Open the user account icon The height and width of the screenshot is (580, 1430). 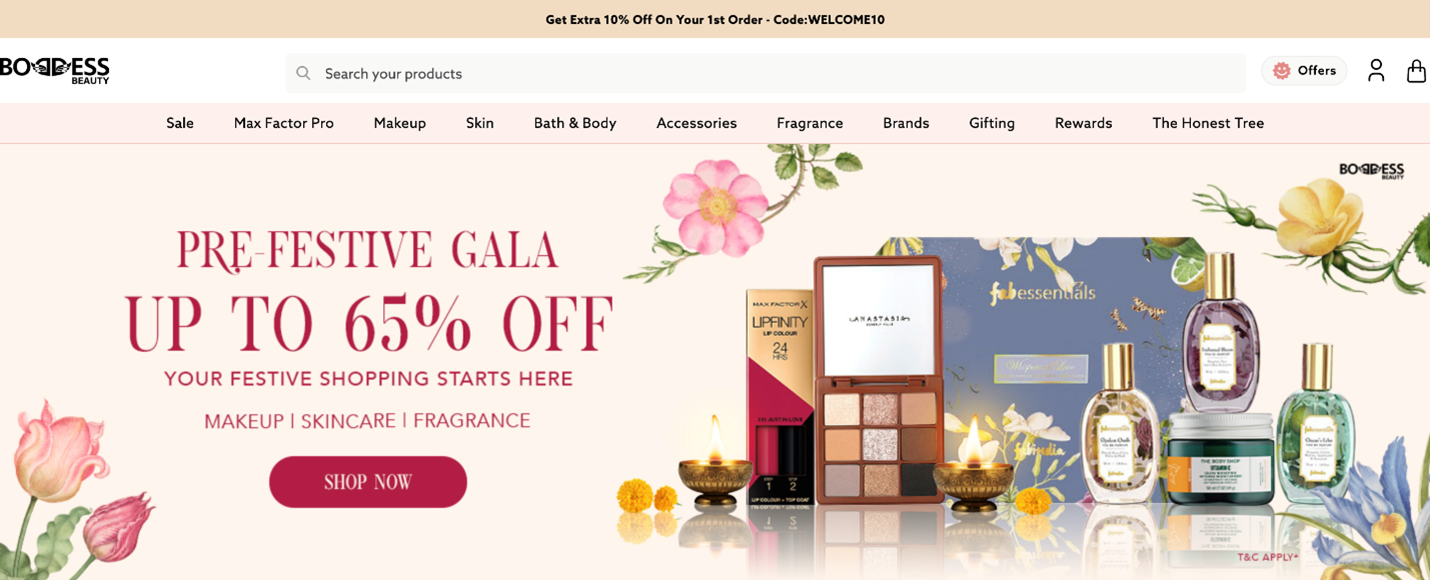point(1376,70)
